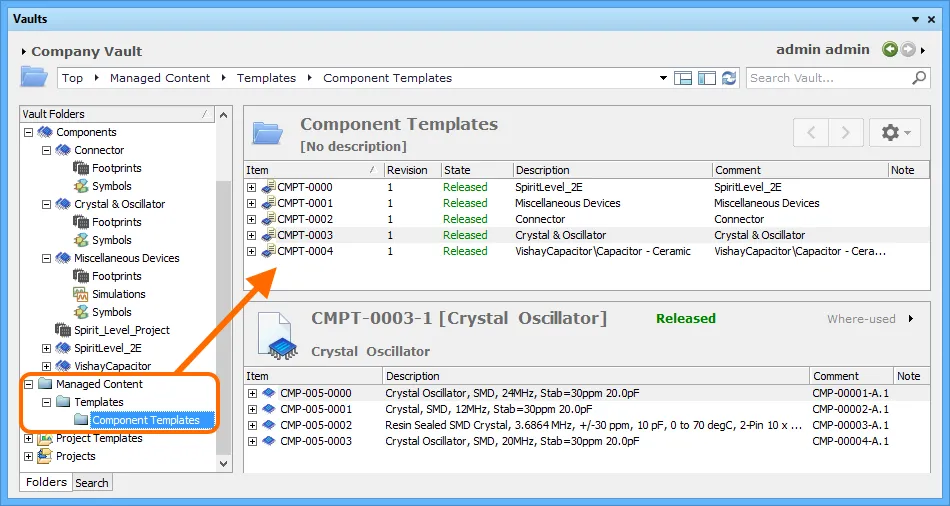Viewport: 950px width, 506px height.
Task: Click the CMPT-0000 template icon
Action: 268,187
